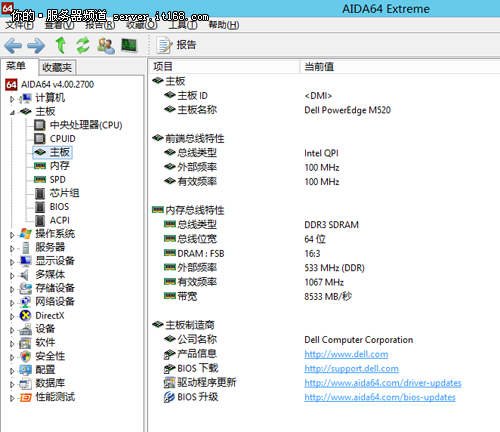The height and width of the screenshot is (432, 500).
Task: Open the http://www.dell.com link
Action: 346,354
